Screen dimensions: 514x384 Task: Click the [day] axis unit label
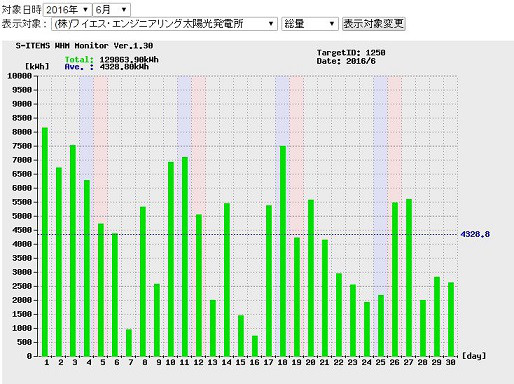click(474, 356)
